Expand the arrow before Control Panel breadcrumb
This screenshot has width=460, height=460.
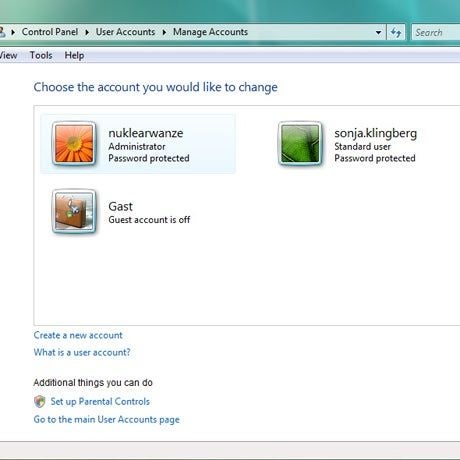[x=13, y=32]
